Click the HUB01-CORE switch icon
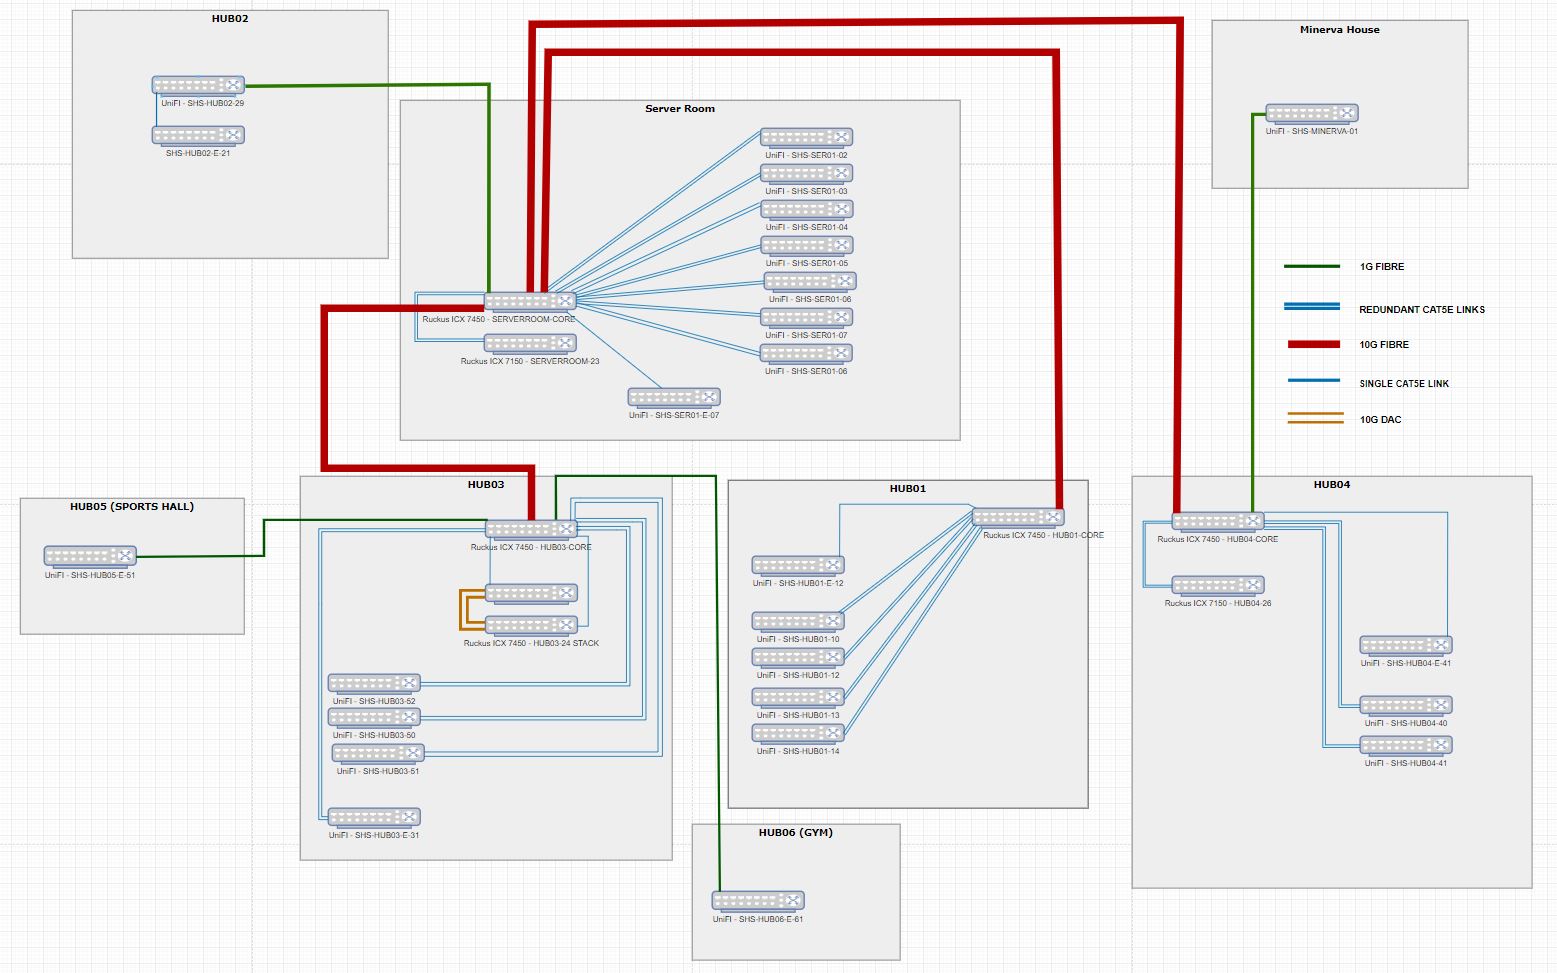This screenshot has height=973, width=1557. (1018, 517)
